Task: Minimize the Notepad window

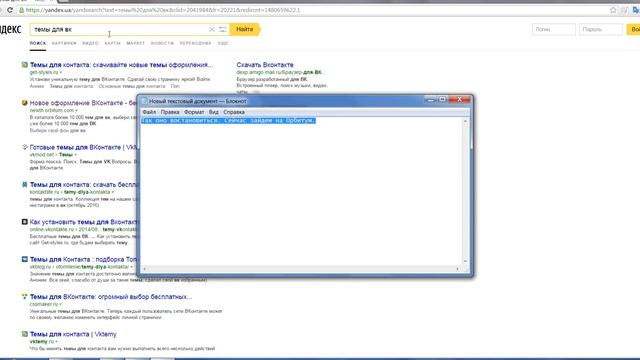Action: pyautogui.click(x=430, y=100)
